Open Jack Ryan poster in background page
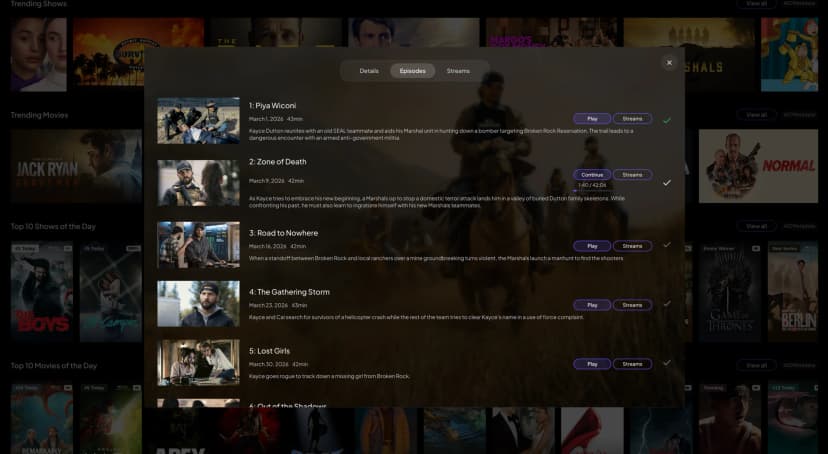 [x=76, y=166]
